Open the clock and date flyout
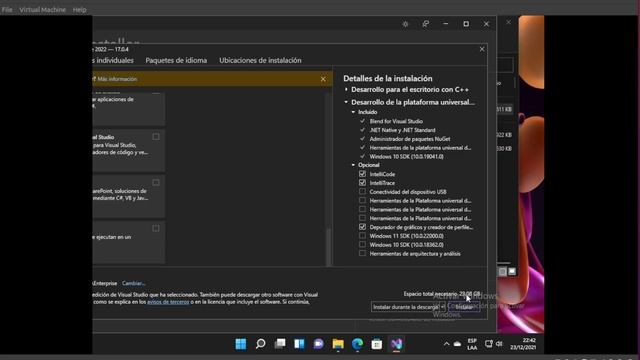The width and height of the screenshot is (640, 360). 523,344
